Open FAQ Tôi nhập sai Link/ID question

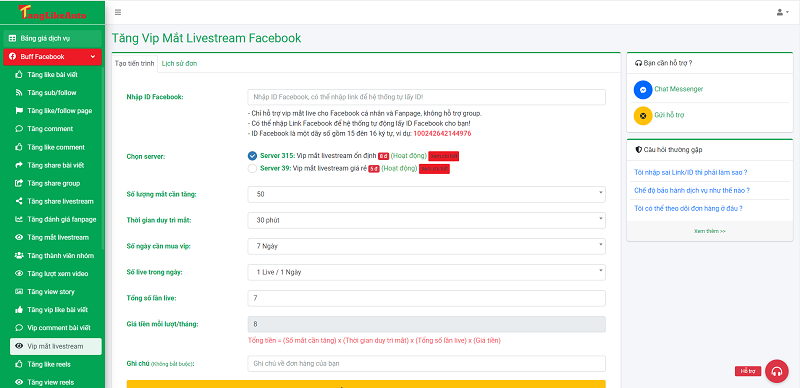coord(691,172)
